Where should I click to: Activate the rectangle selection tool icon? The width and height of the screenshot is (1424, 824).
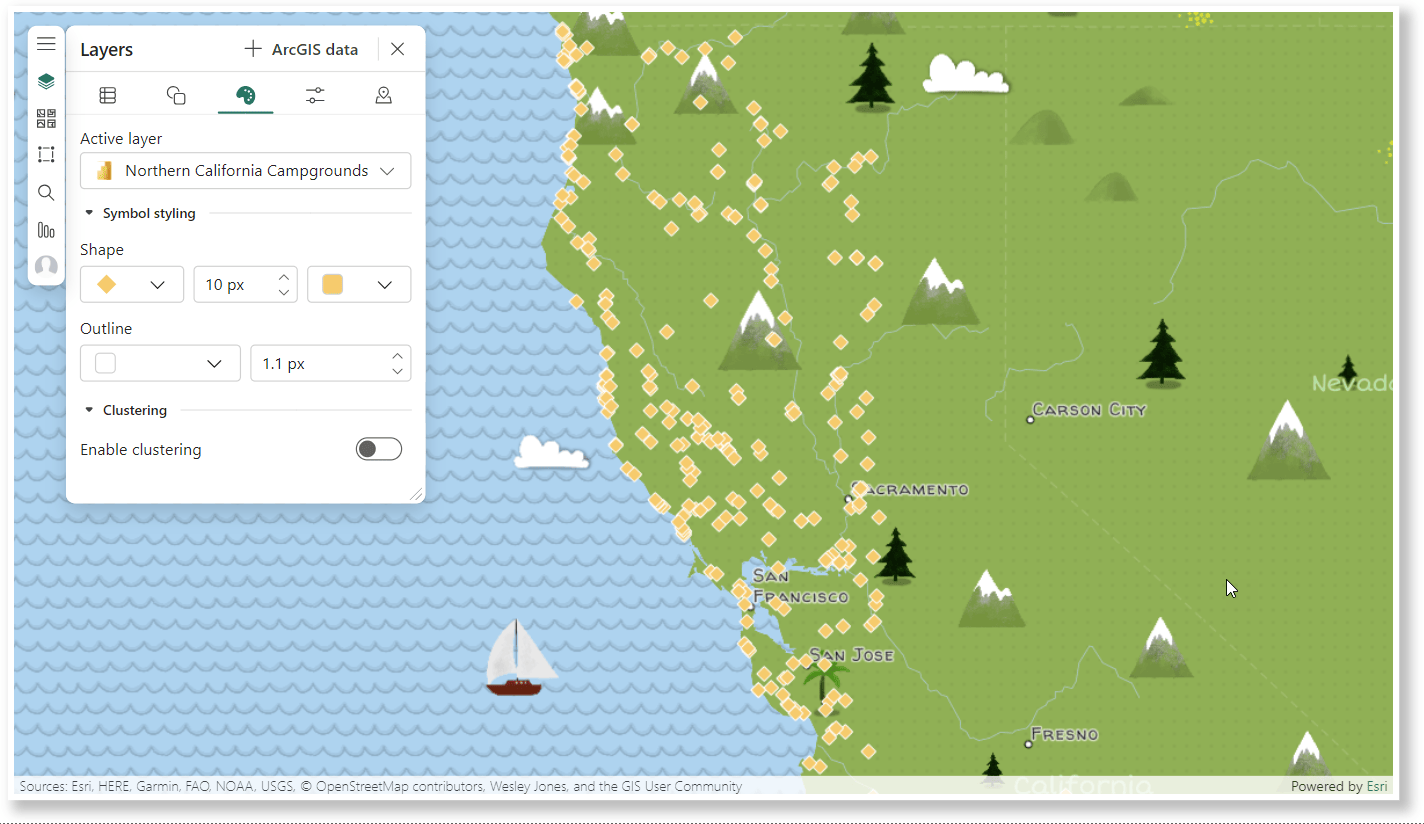pyautogui.click(x=46, y=155)
